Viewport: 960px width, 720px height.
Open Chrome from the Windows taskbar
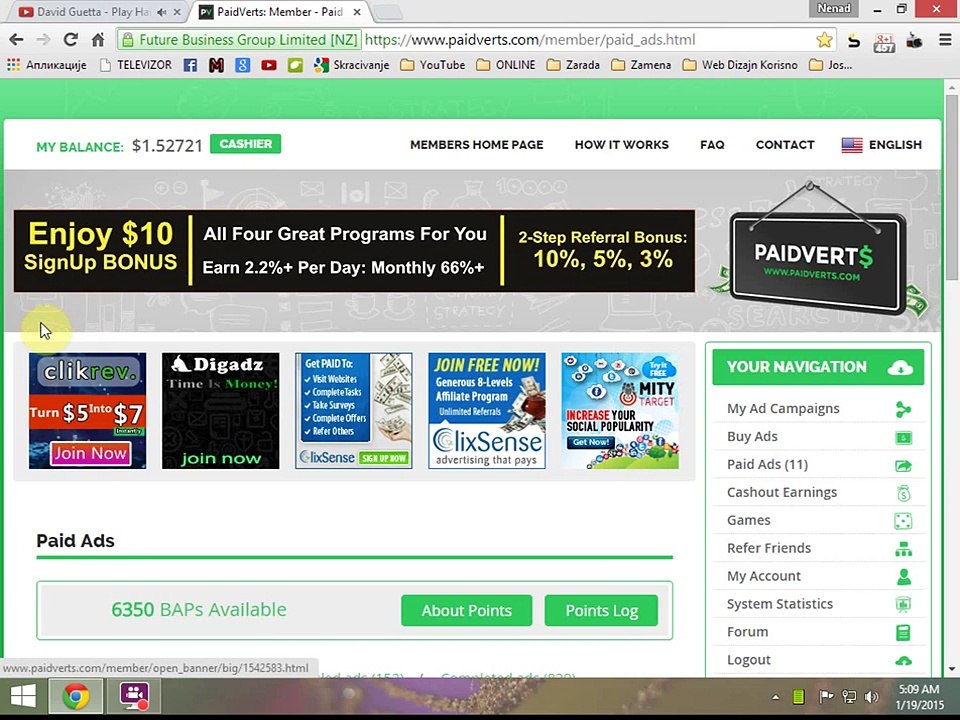click(x=76, y=696)
